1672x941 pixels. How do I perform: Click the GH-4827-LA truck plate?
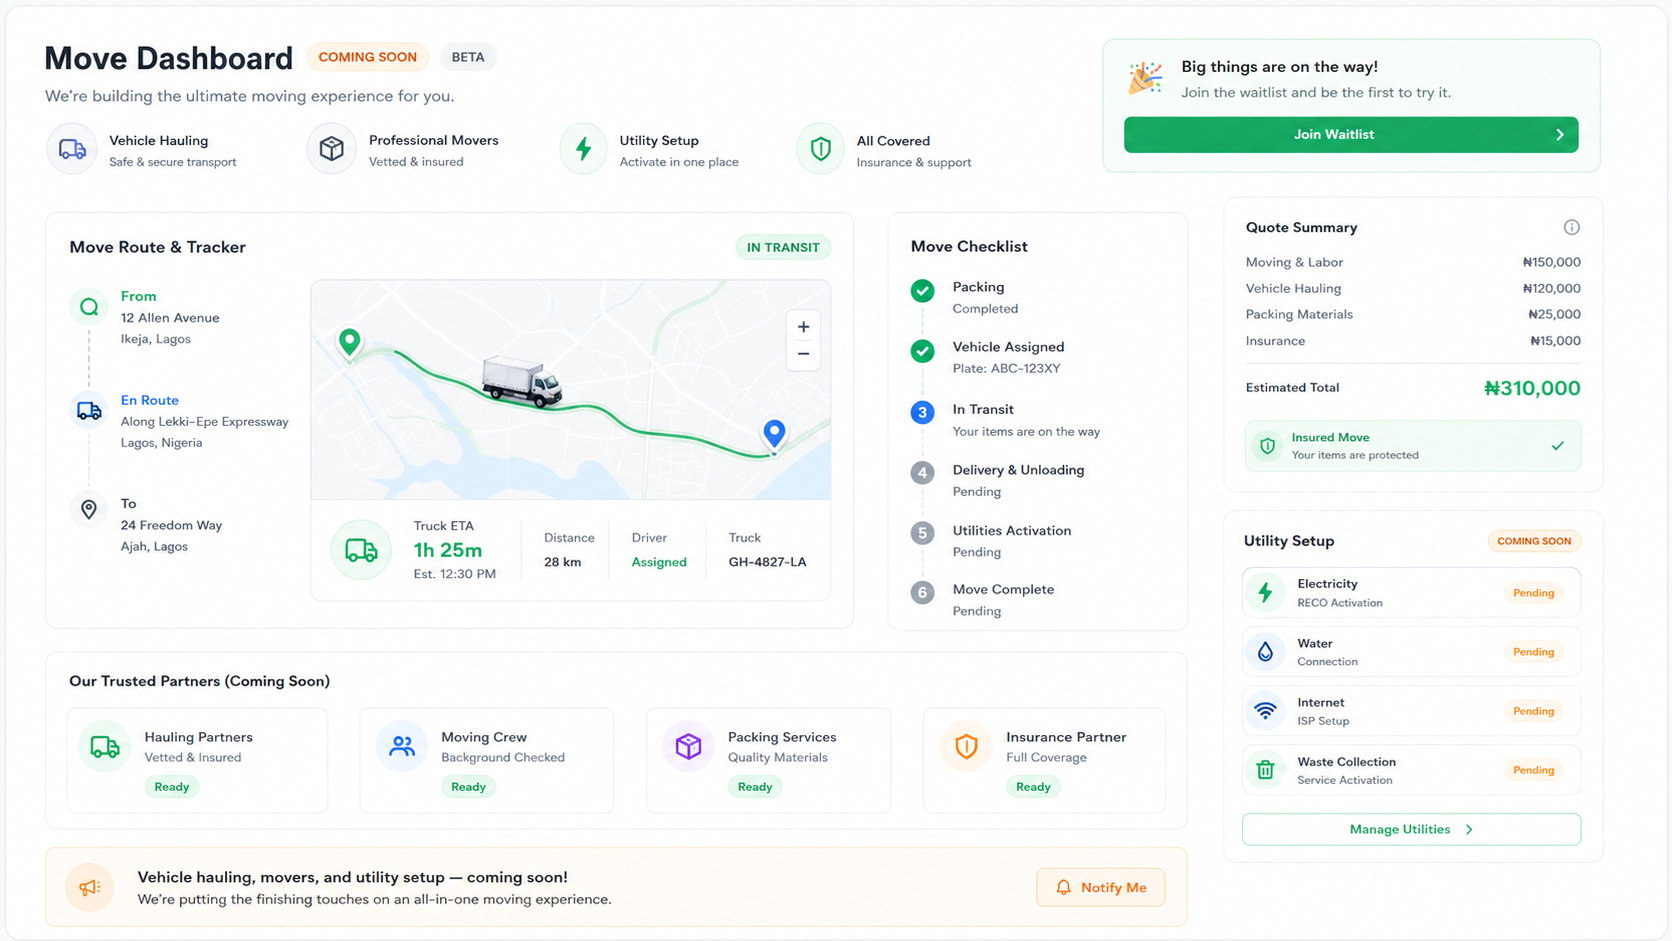[767, 562]
